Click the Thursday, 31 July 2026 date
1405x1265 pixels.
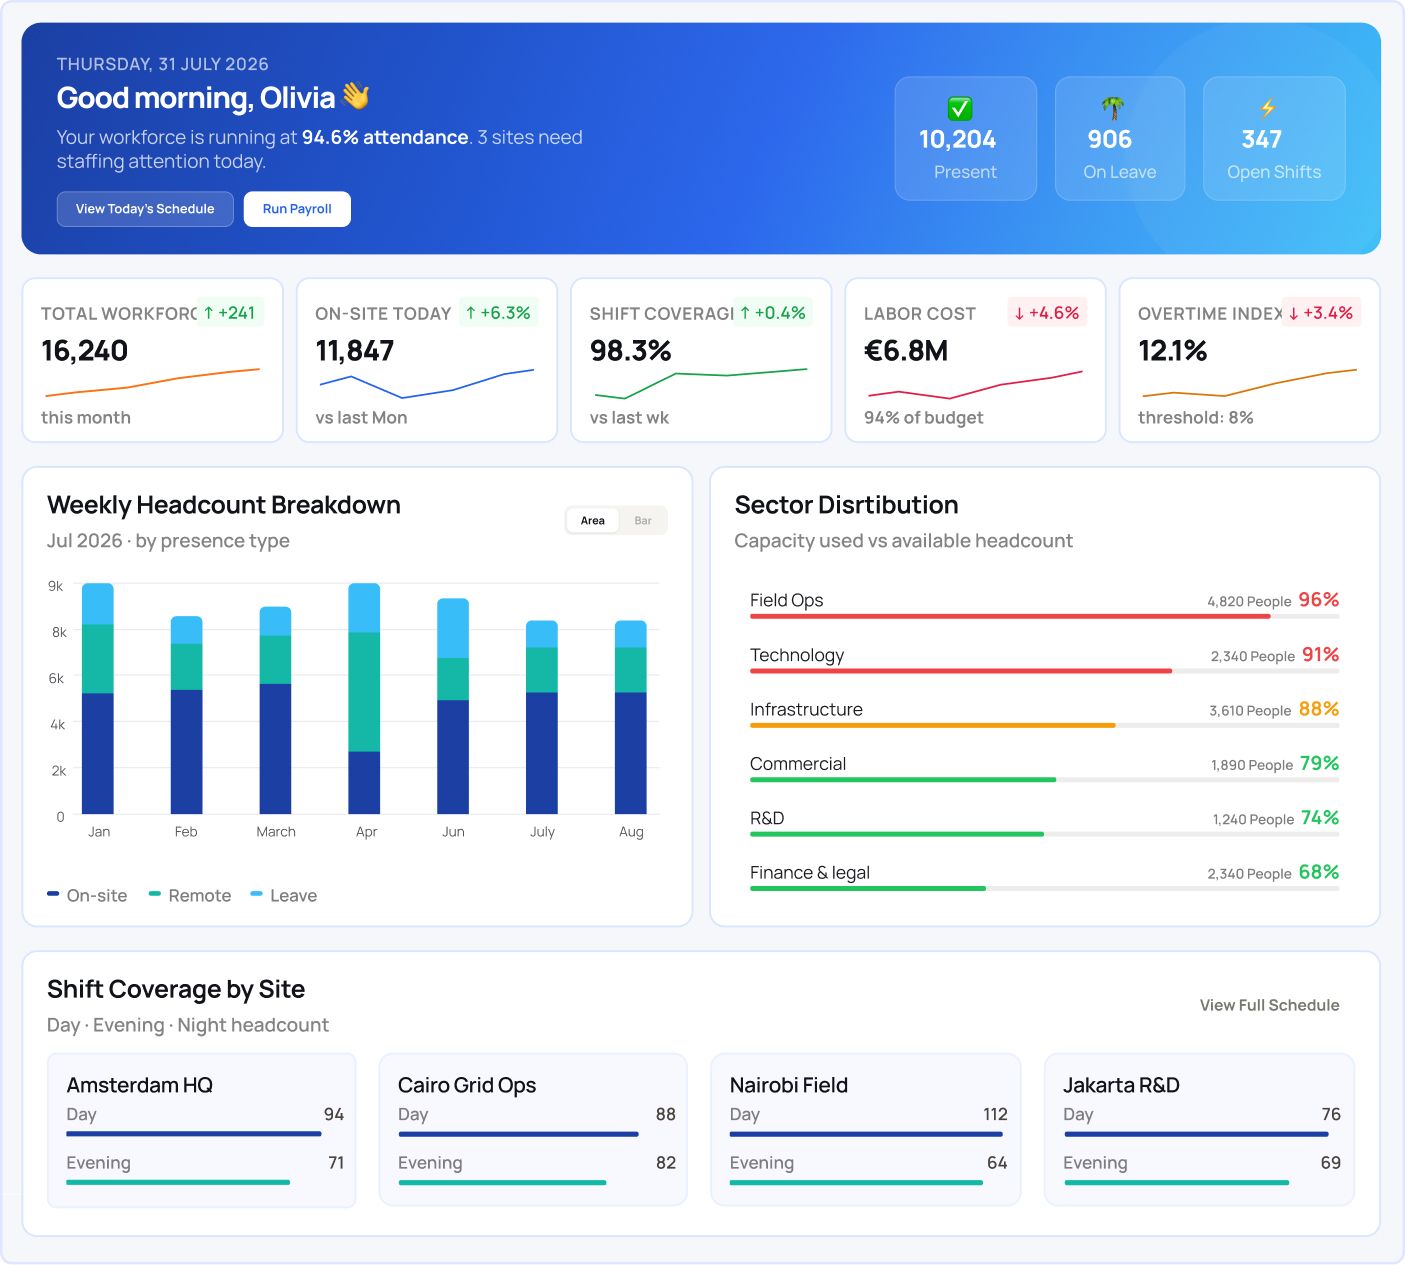pyautogui.click(x=162, y=64)
